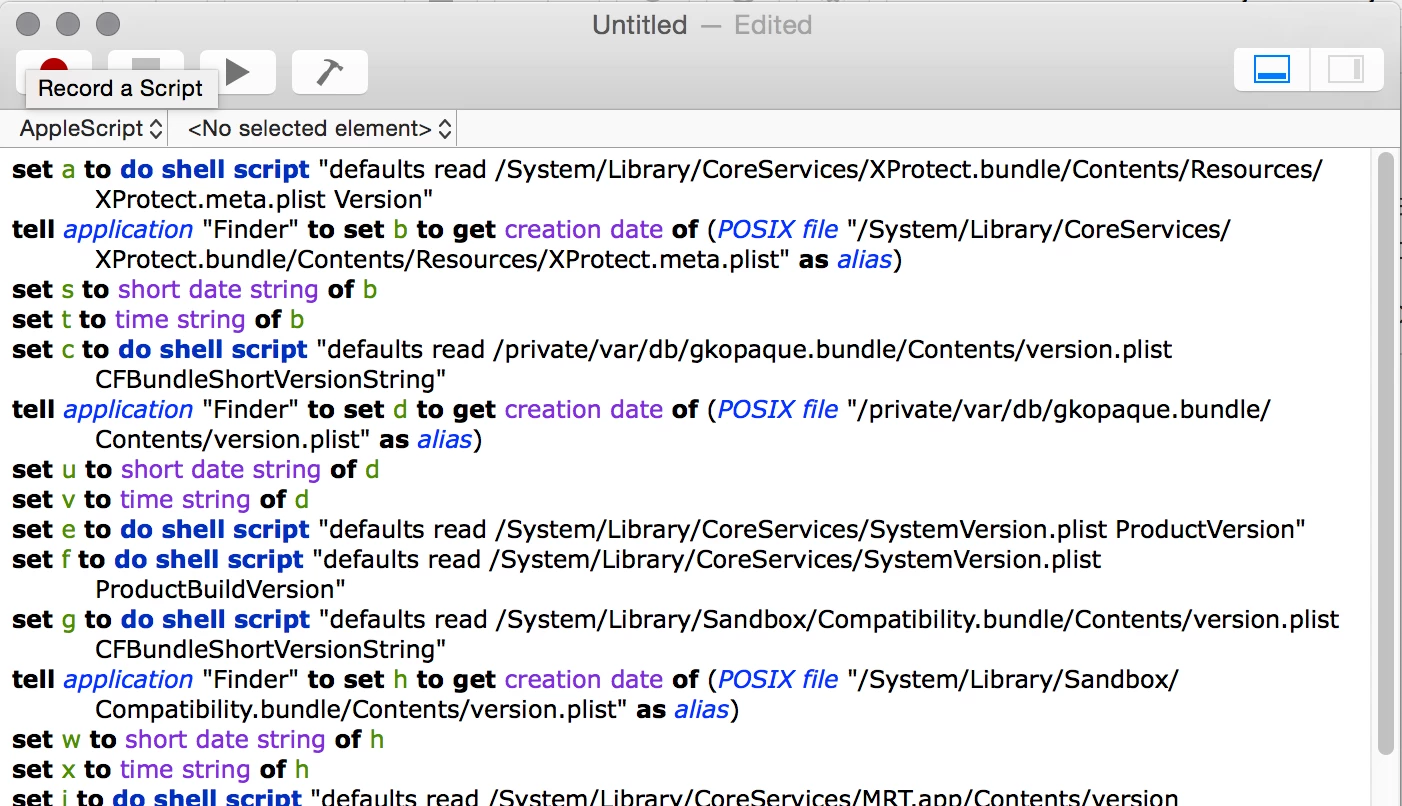Run the script using the play button
Image resolution: width=1402 pixels, height=806 pixels.
238,72
